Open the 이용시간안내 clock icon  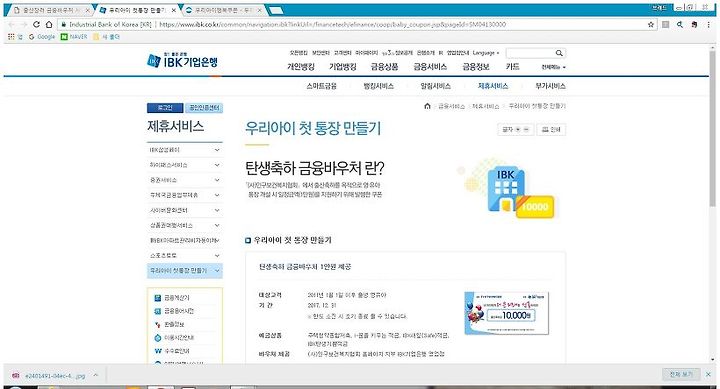pos(158,338)
